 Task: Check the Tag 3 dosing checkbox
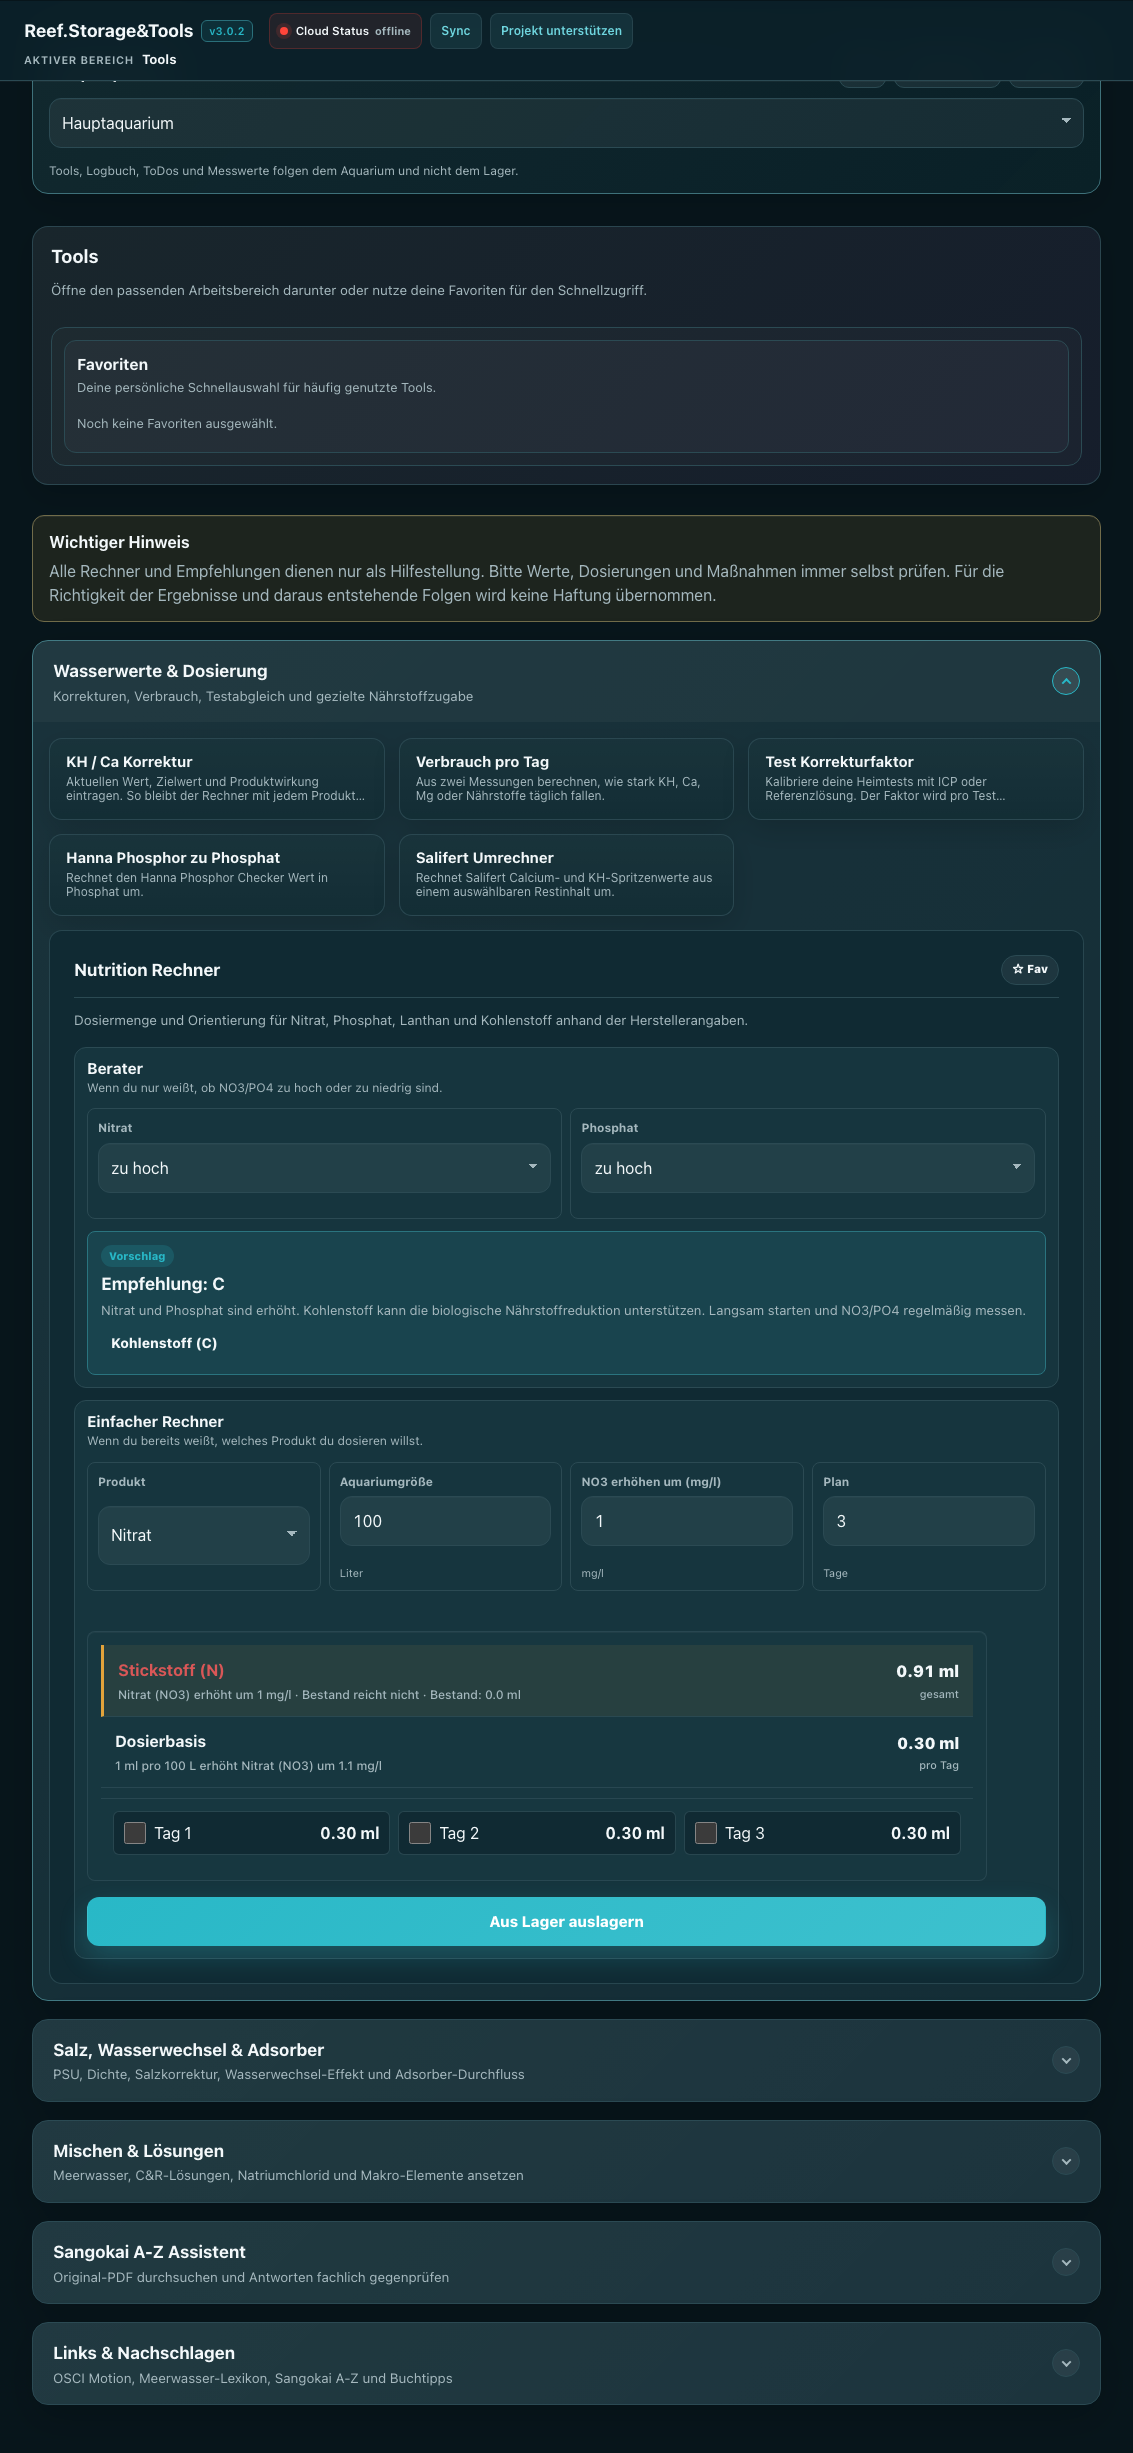[706, 1833]
